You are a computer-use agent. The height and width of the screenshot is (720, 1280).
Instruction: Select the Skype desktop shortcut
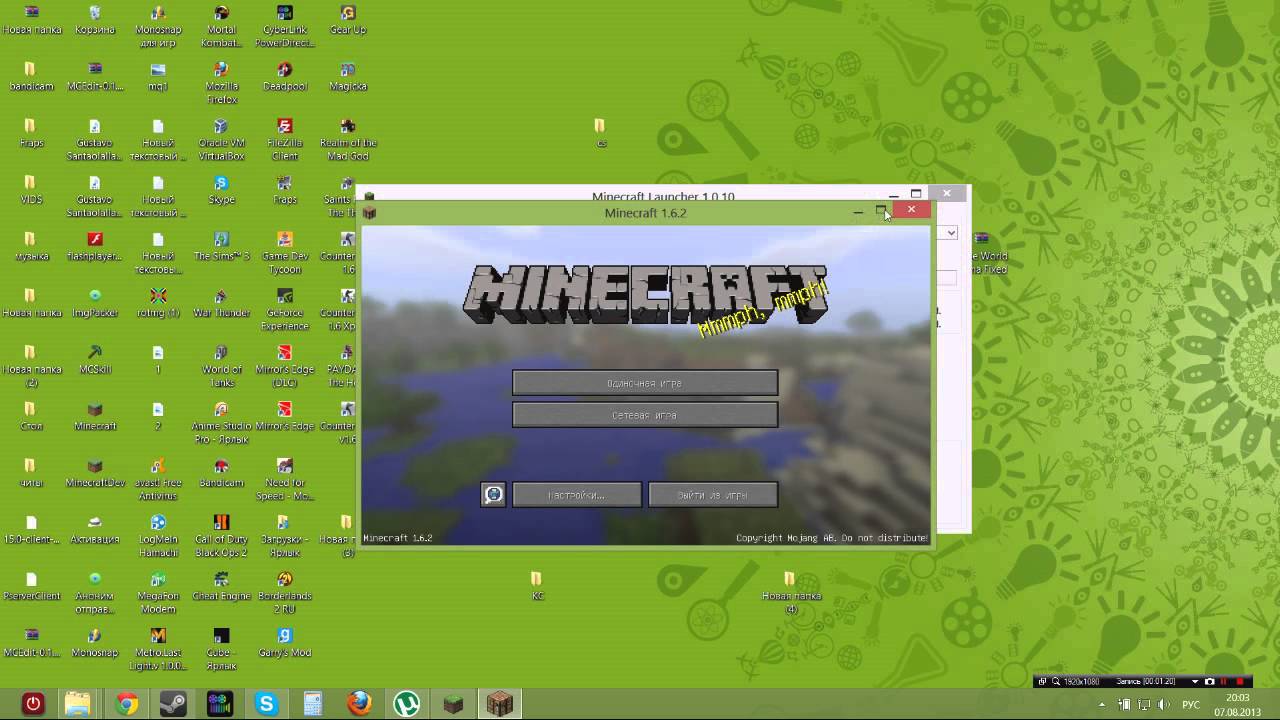[x=221, y=191]
